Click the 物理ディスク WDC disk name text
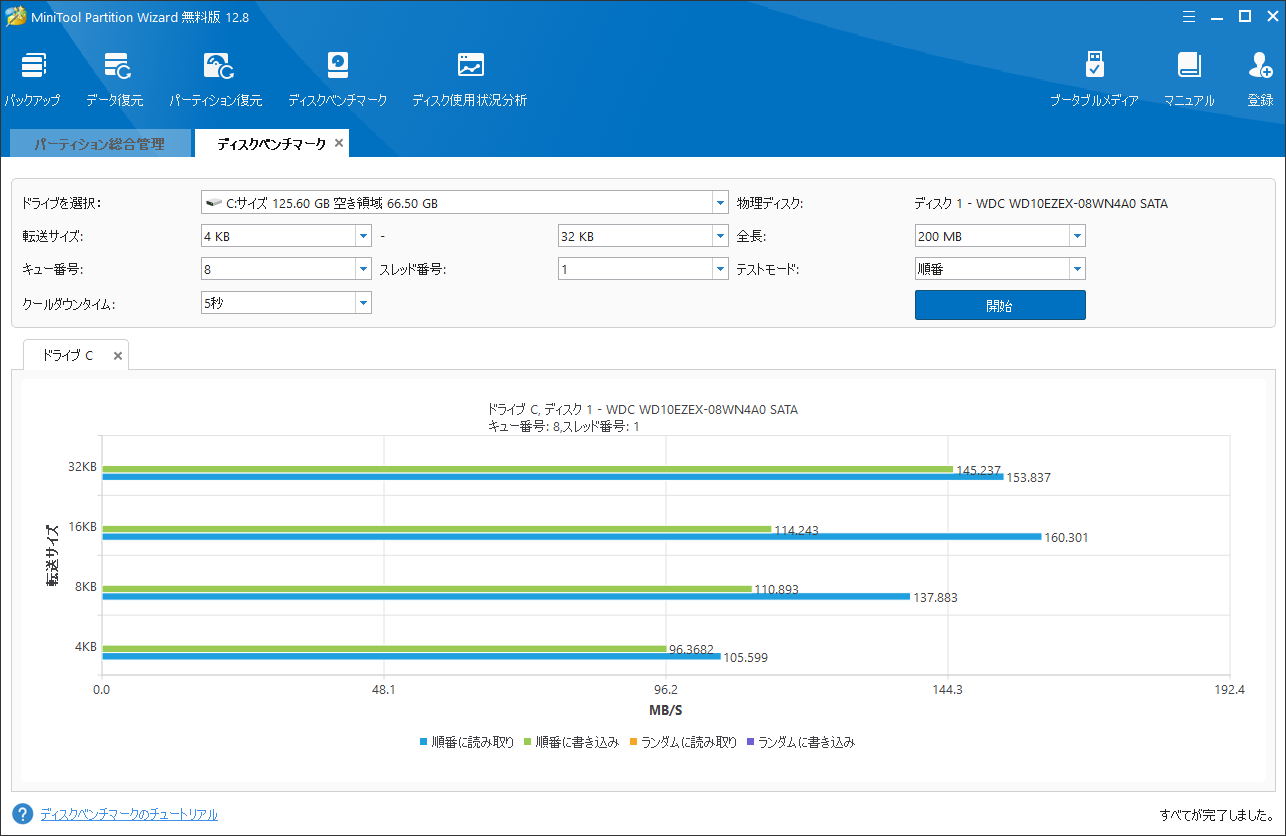Image resolution: width=1286 pixels, height=836 pixels. 1041,203
